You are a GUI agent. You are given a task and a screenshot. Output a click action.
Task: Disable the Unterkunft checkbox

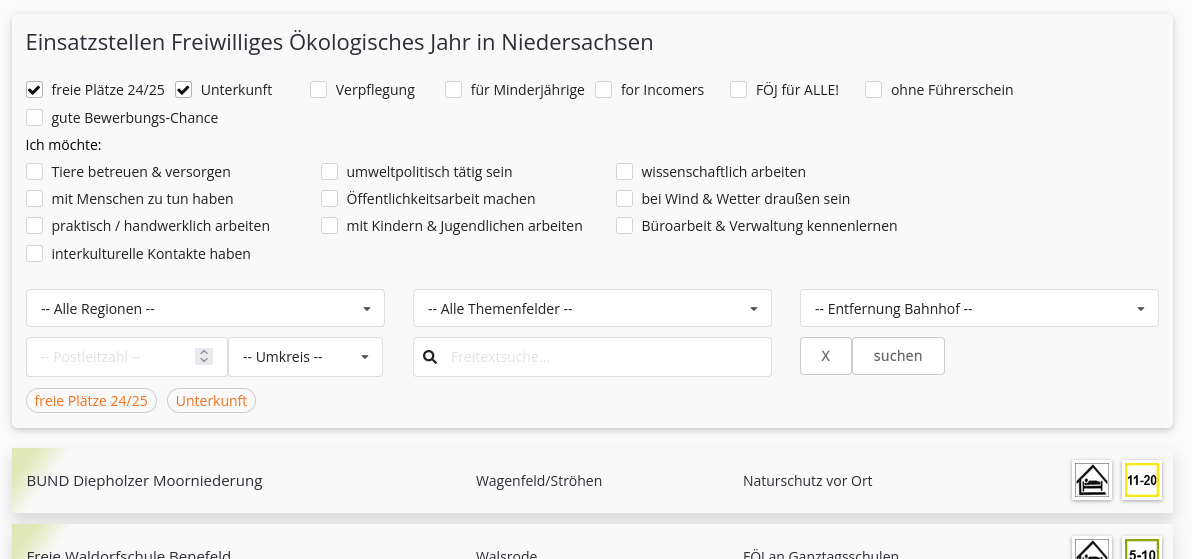point(184,90)
